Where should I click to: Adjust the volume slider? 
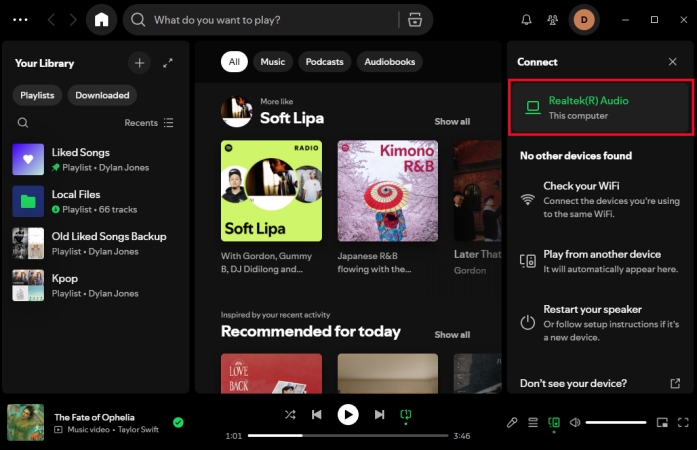click(616, 422)
